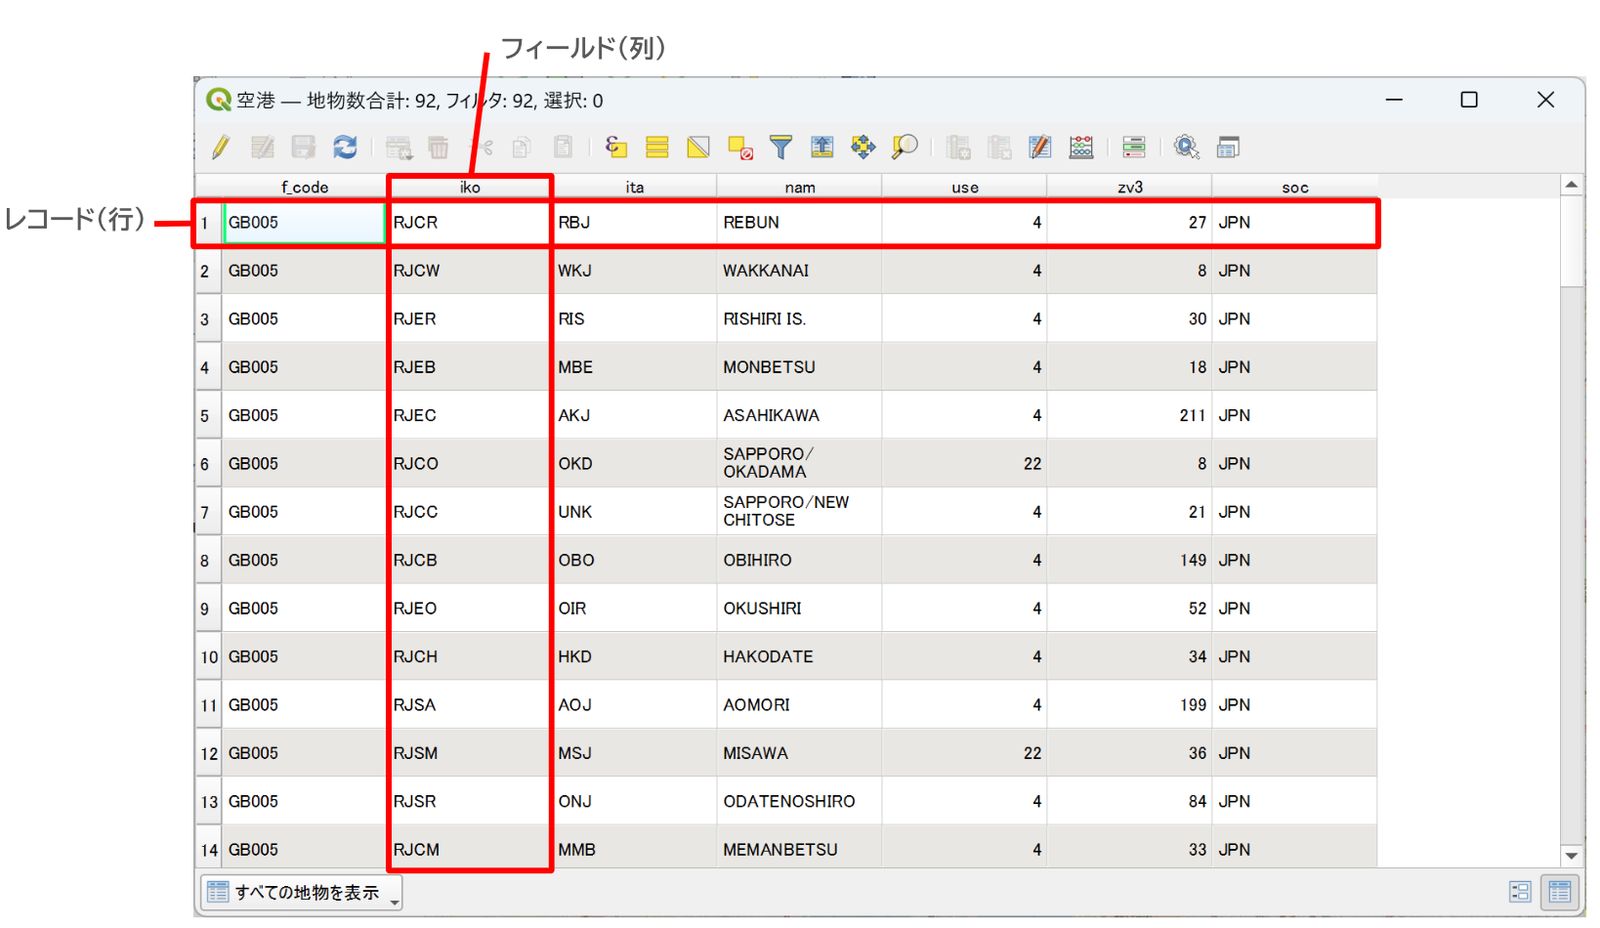
Task: Select row number 5 header
Action: pyautogui.click(x=208, y=415)
